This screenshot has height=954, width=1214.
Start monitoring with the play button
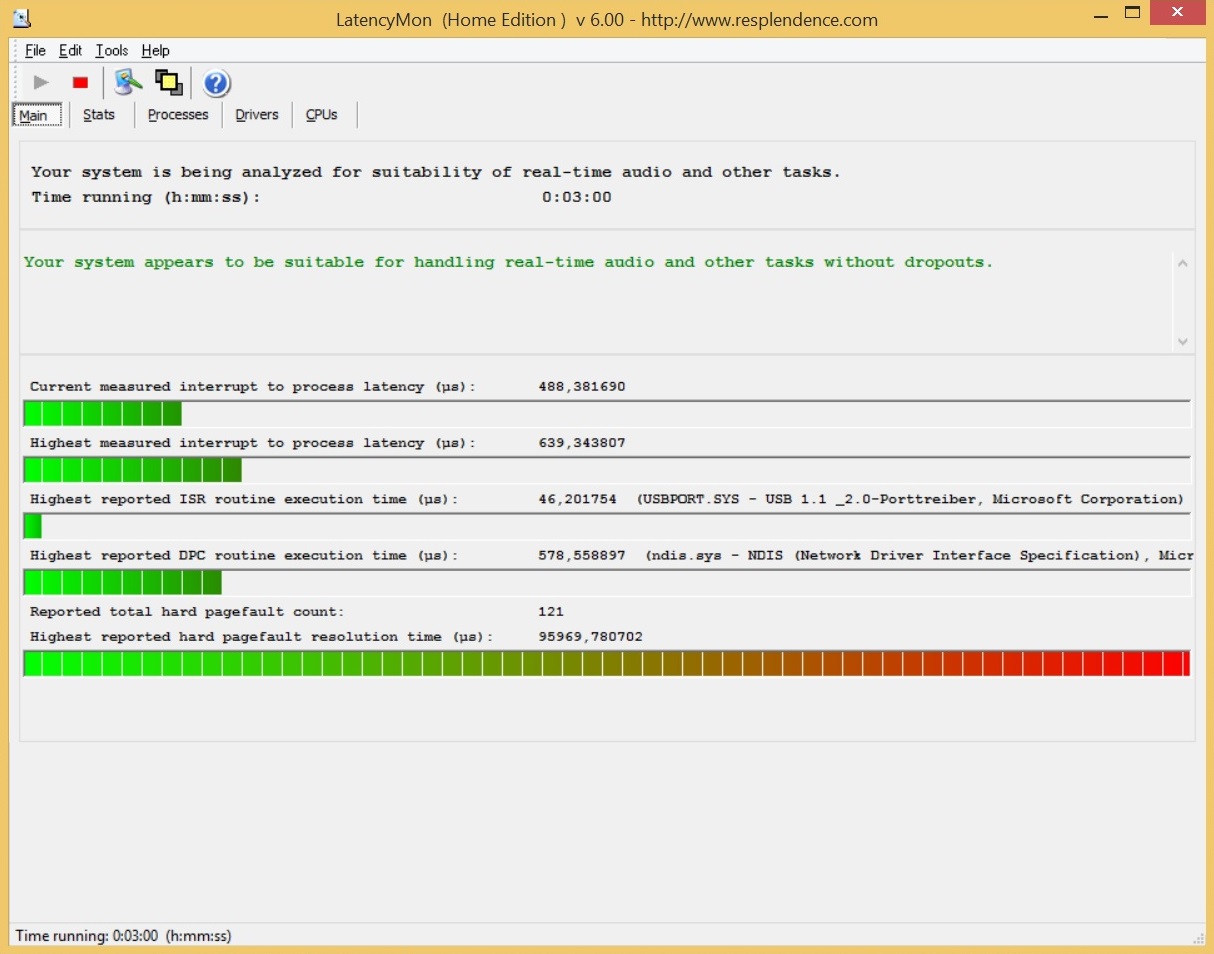tap(41, 83)
